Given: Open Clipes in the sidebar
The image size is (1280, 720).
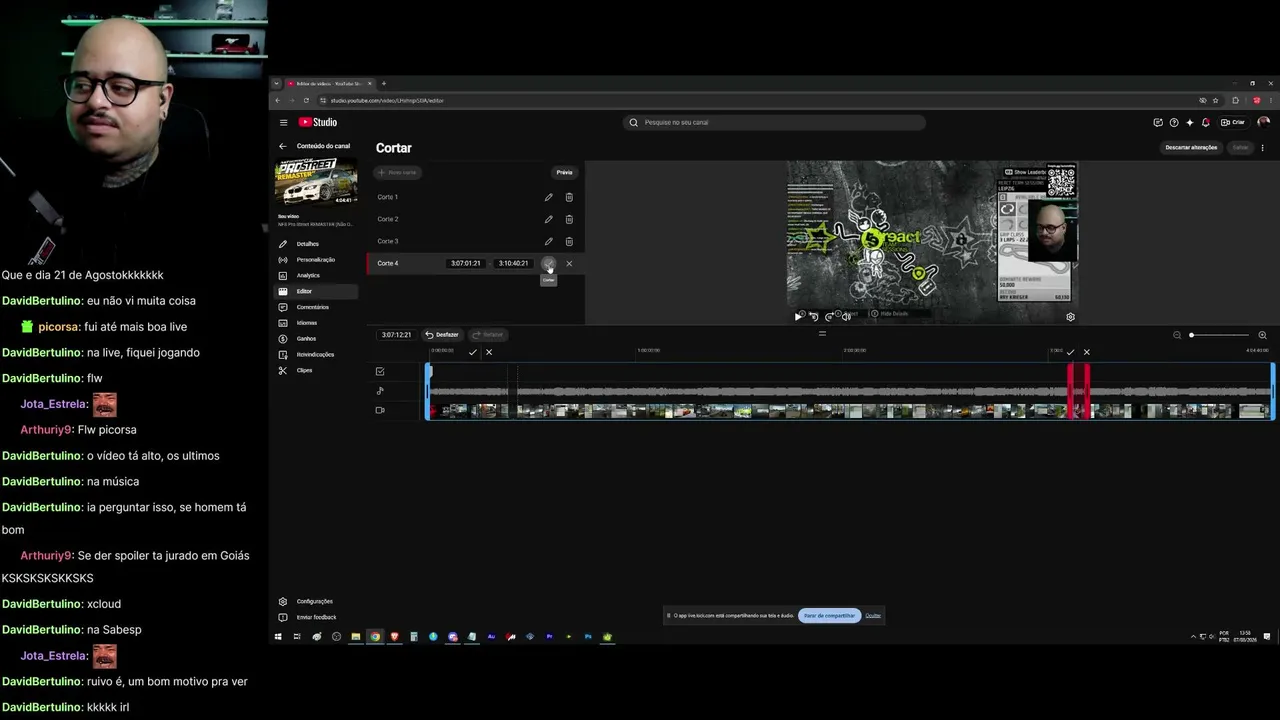Looking at the screenshot, I should pyautogui.click(x=314, y=370).
